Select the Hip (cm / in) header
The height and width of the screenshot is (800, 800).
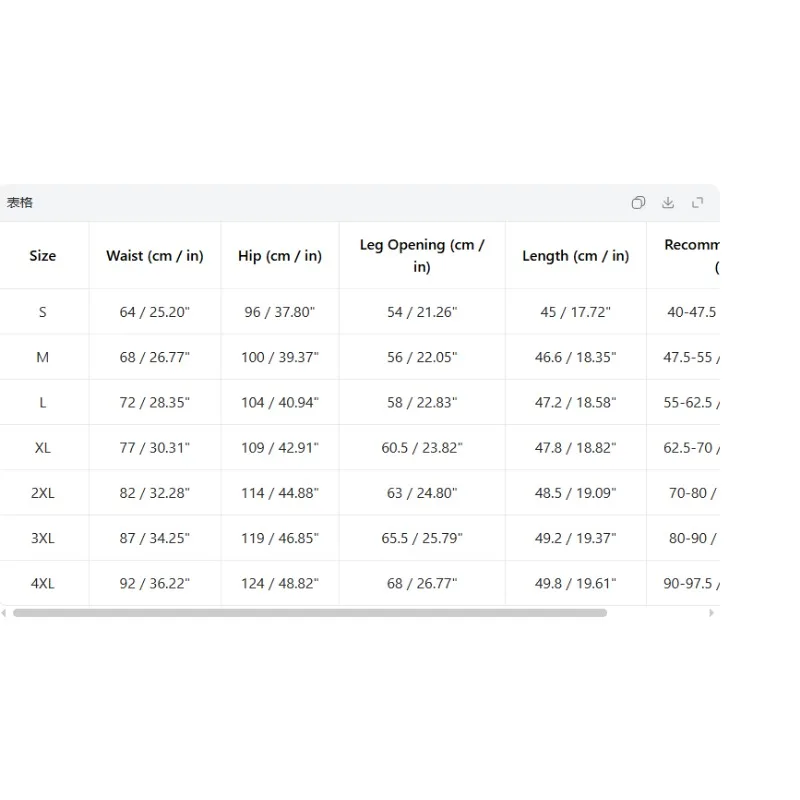(280, 256)
